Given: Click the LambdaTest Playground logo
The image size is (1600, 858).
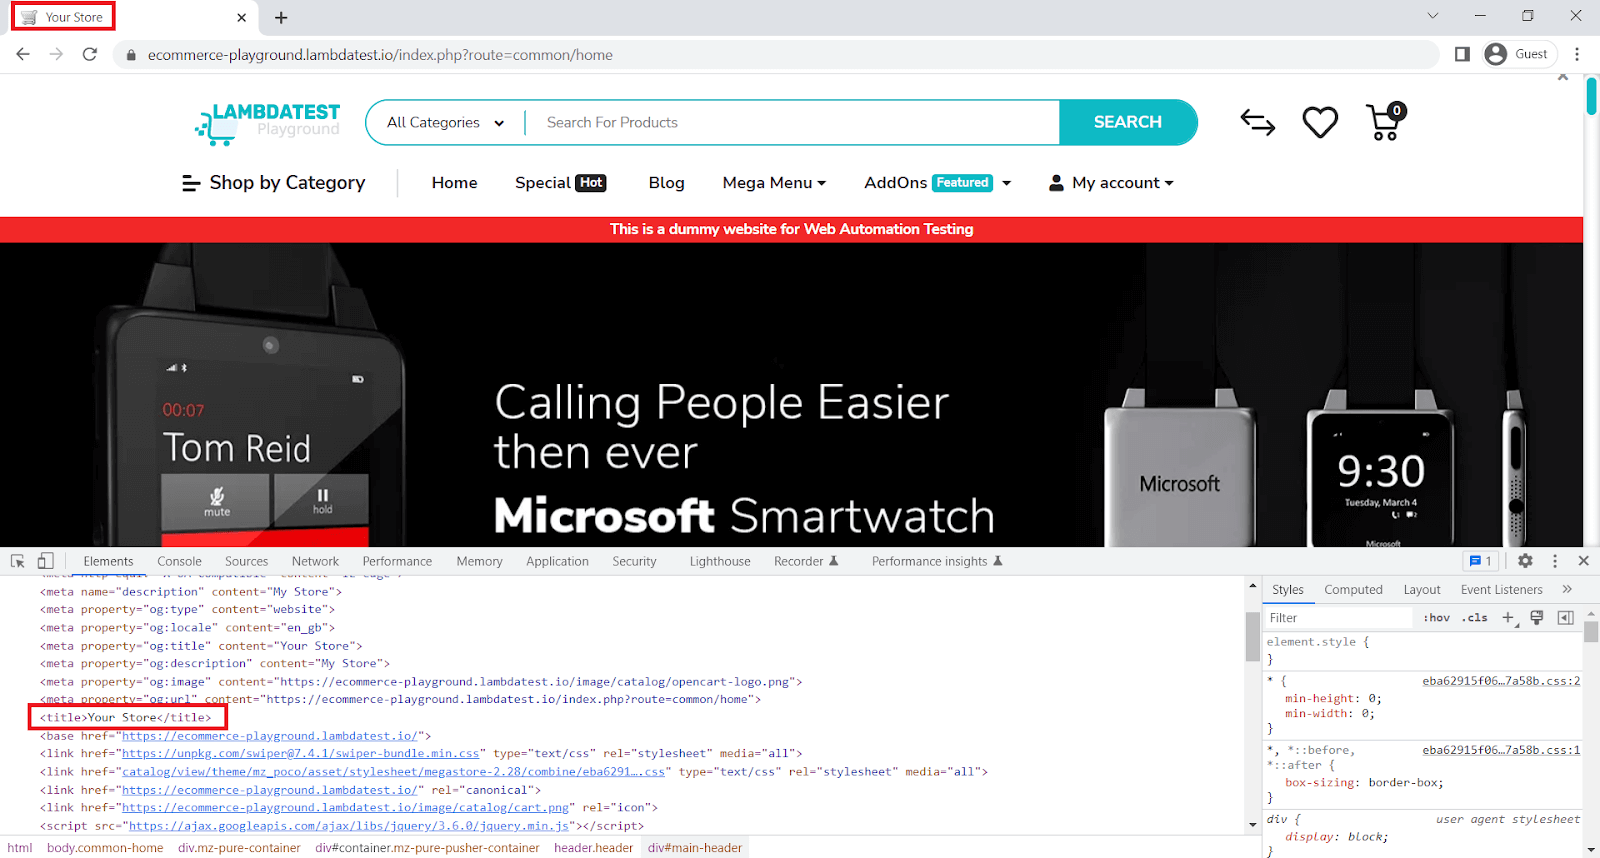Looking at the screenshot, I should pos(268,123).
